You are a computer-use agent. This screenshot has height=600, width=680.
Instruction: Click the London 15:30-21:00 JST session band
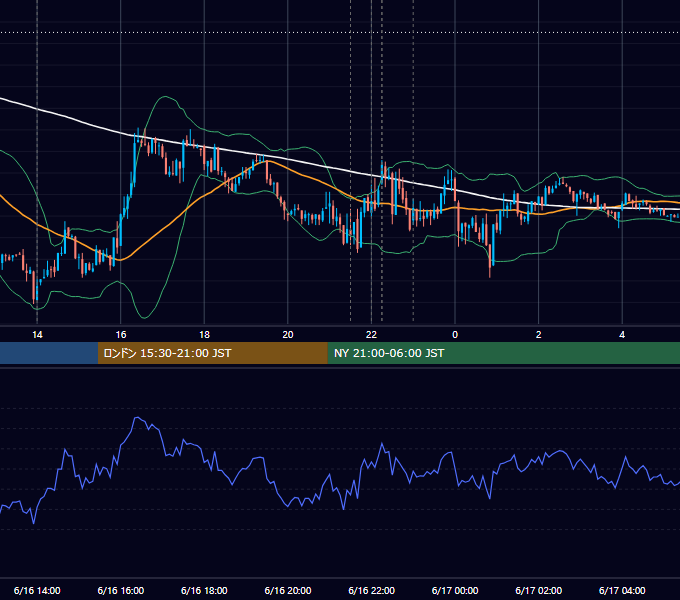click(x=212, y=353)
